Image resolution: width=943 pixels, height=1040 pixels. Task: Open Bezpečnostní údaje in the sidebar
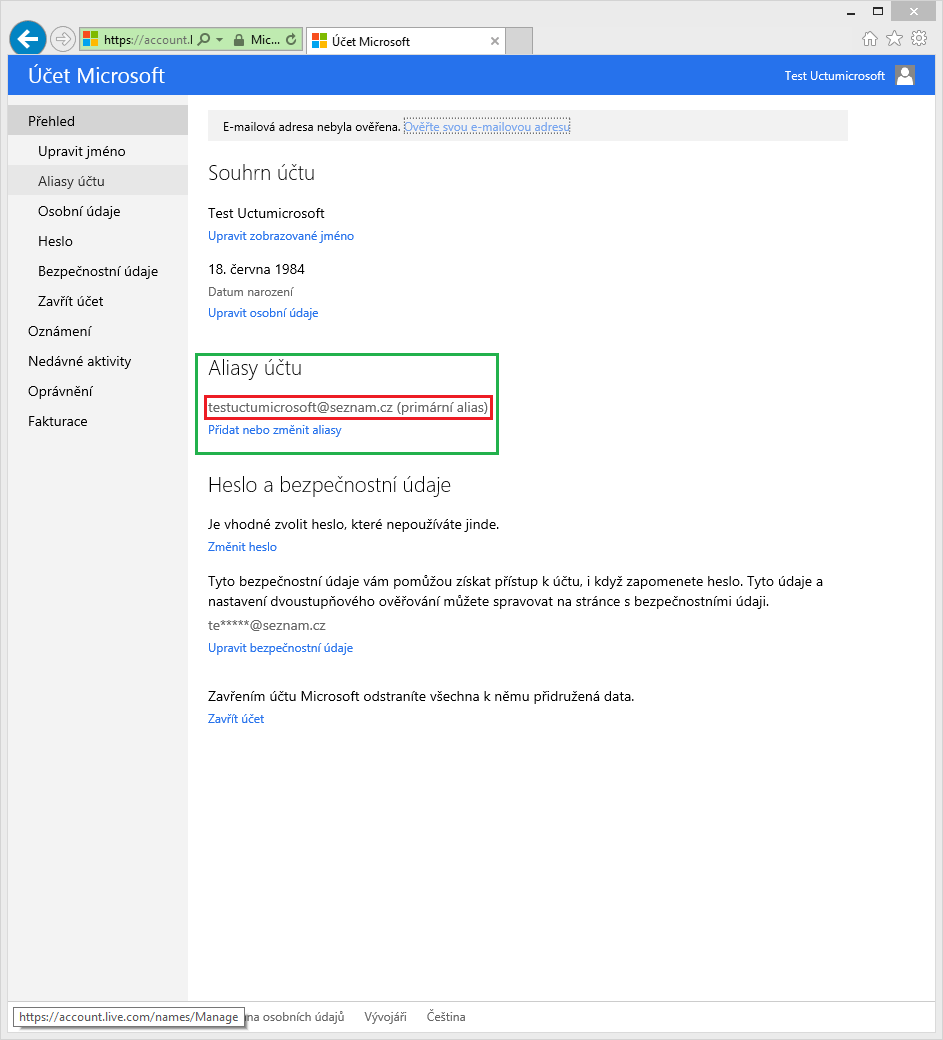98,271
